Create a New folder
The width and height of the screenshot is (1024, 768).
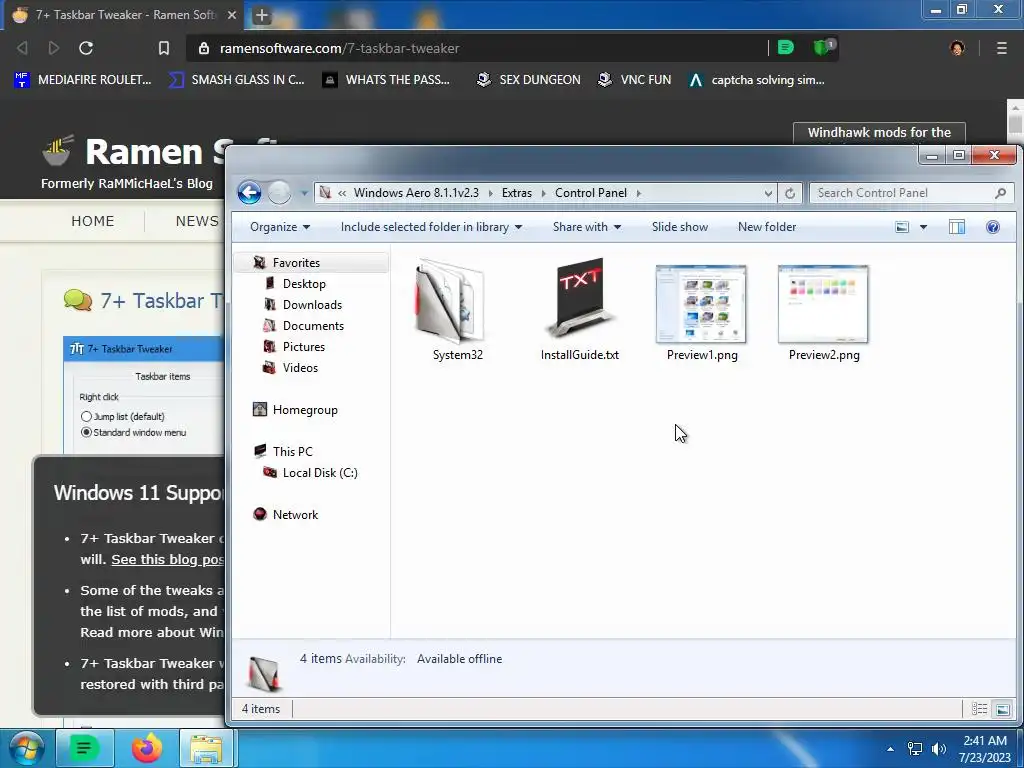click(x=767, y=227)
